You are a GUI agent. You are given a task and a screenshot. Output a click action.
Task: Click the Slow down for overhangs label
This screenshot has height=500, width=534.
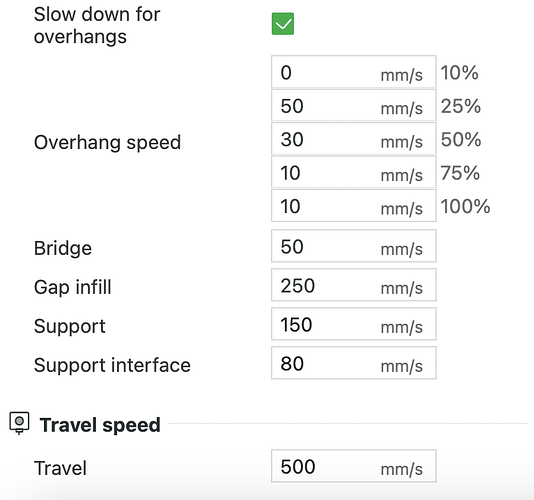point(97,26)
